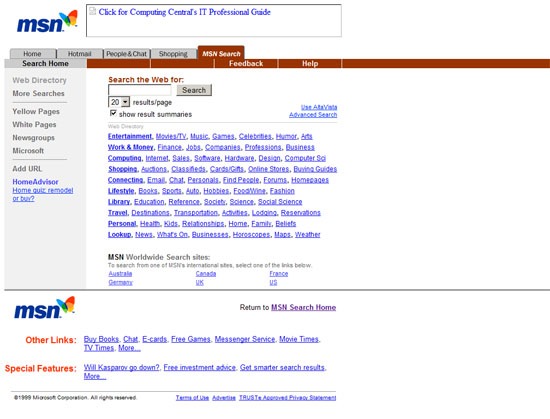The width and height of the screenshot is (550, 419).
Task: Open Find People directory link
Action: [x=241, y=180]
